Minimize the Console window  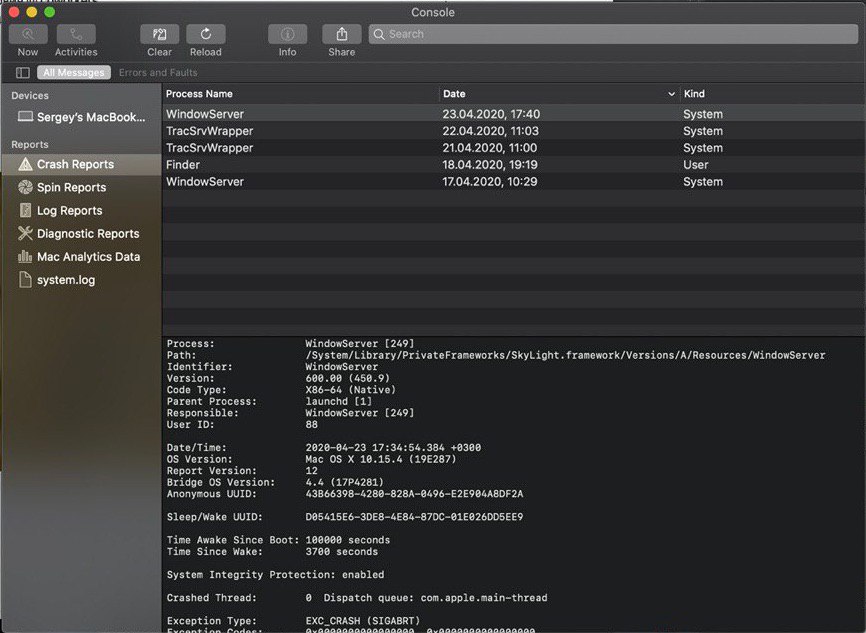click(x=31, y=12)
